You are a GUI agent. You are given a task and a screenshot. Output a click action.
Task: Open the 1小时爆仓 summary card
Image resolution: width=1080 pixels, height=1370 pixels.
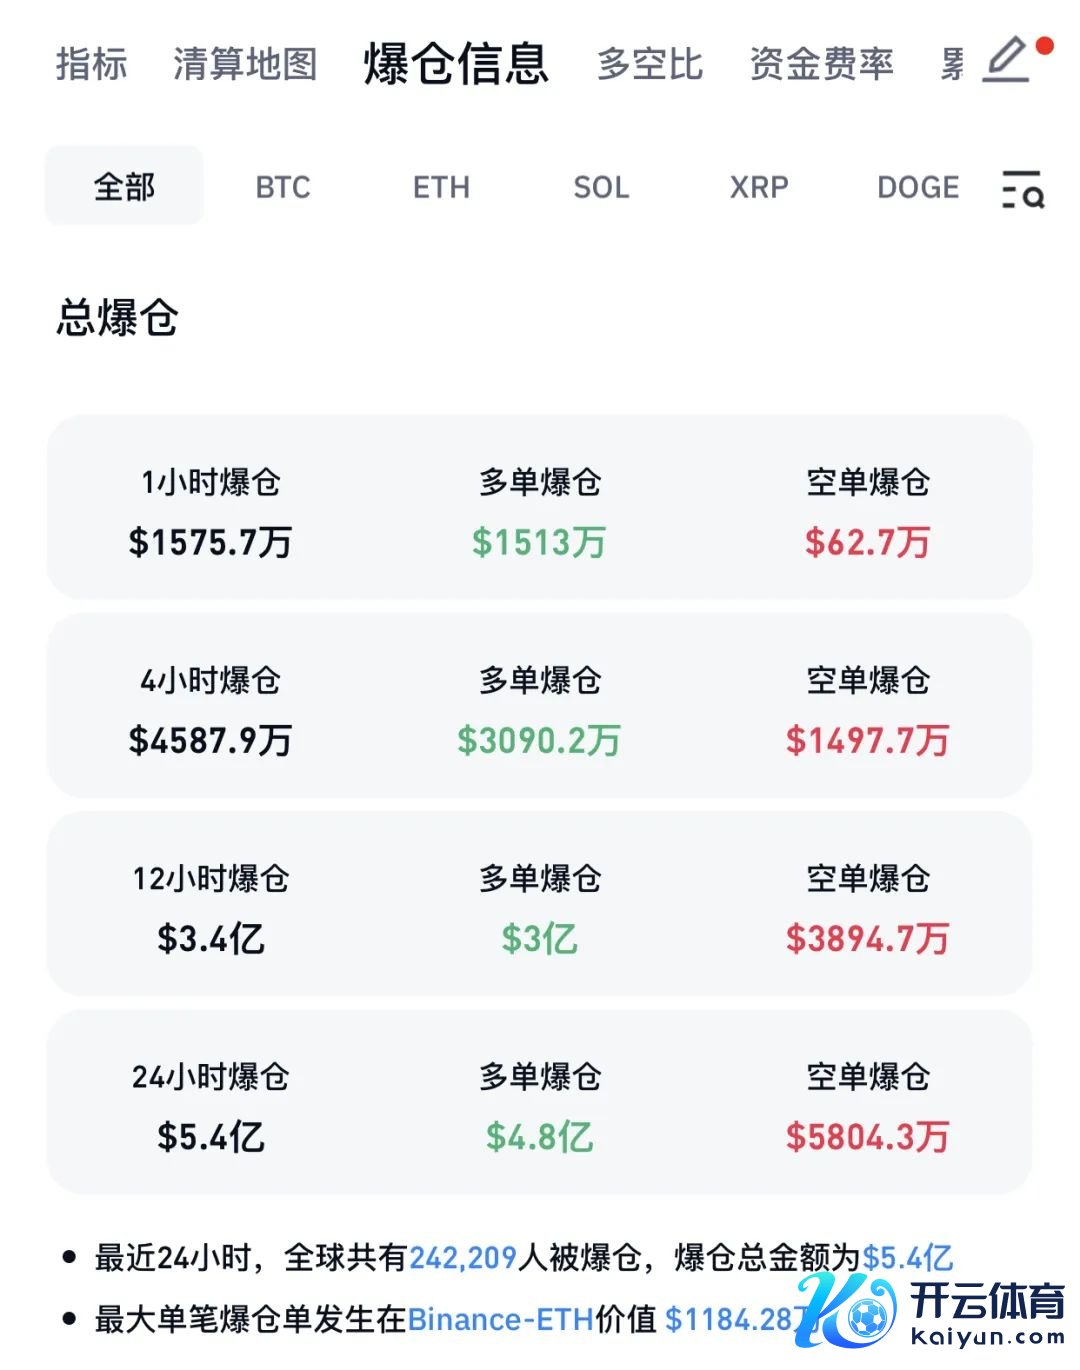click(539, 508)
